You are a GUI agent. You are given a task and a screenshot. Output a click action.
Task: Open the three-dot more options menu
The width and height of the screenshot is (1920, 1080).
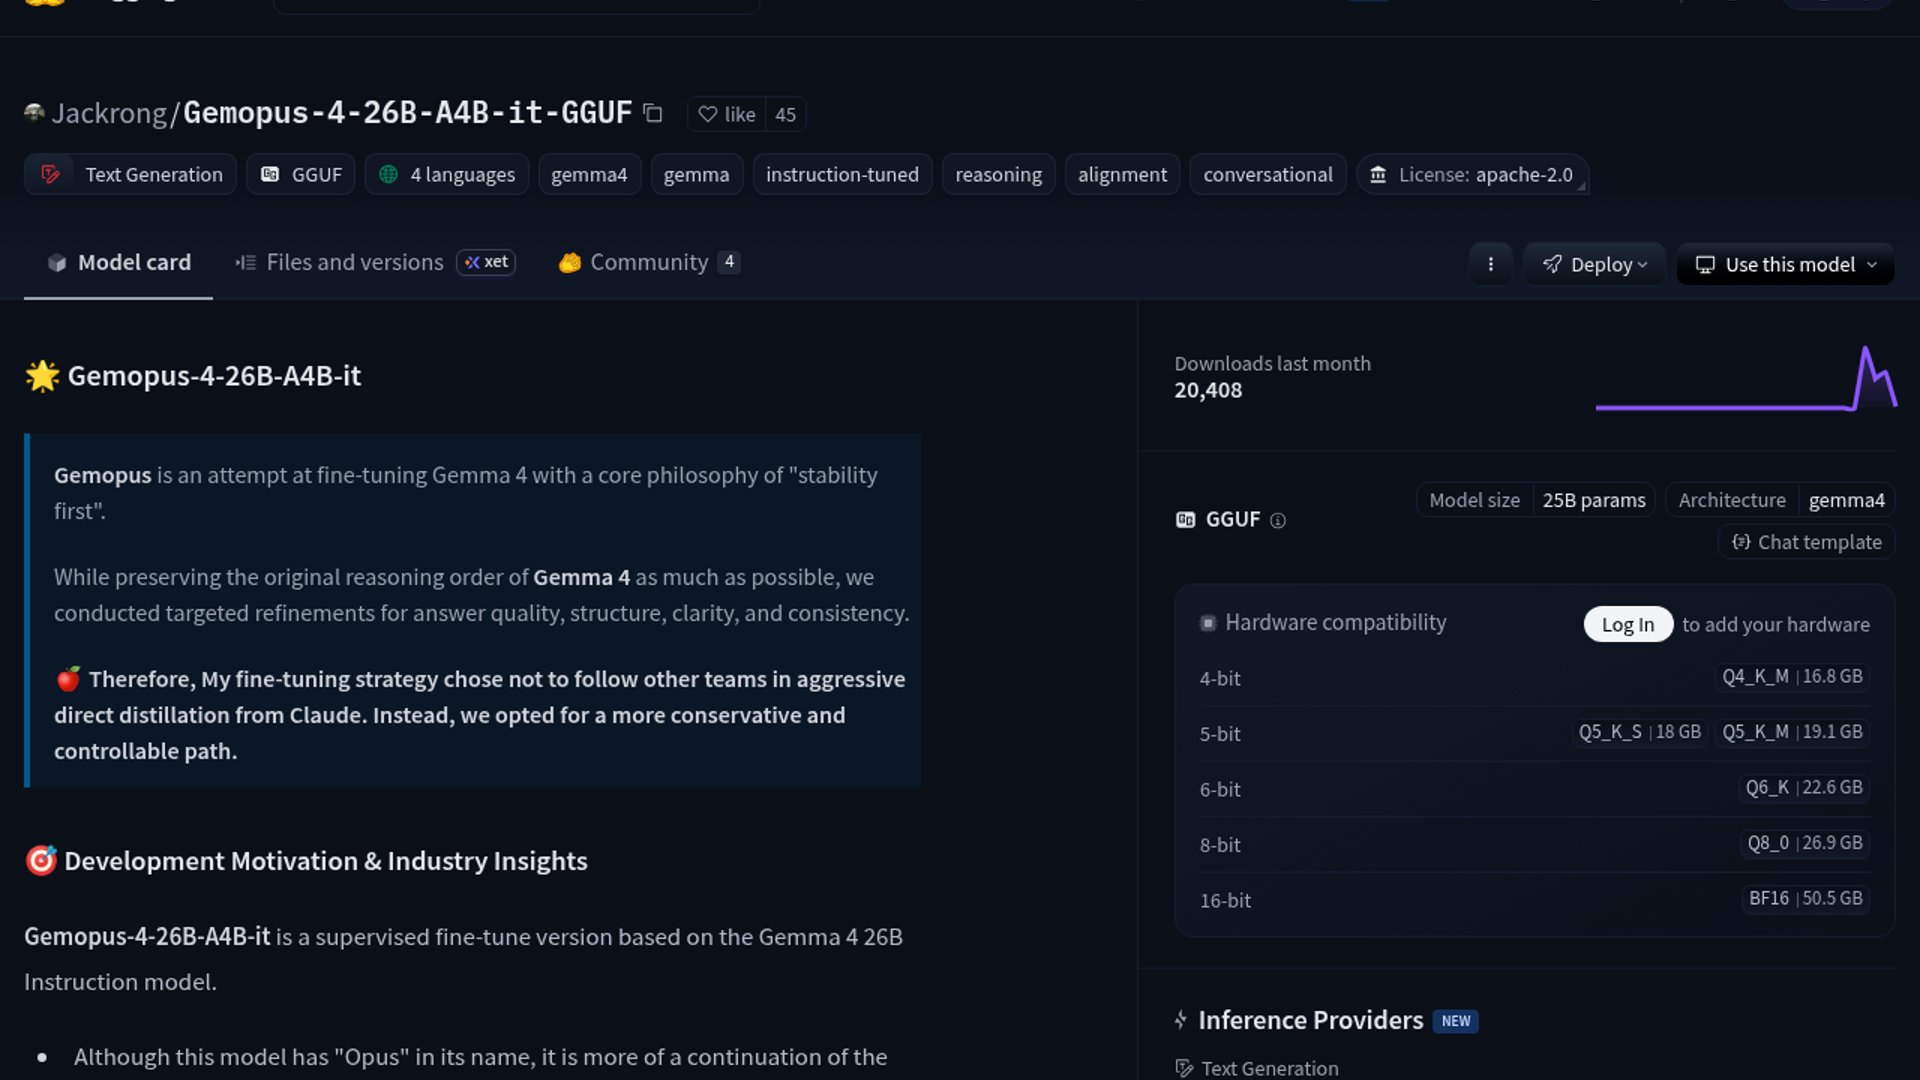point(1490,264)
